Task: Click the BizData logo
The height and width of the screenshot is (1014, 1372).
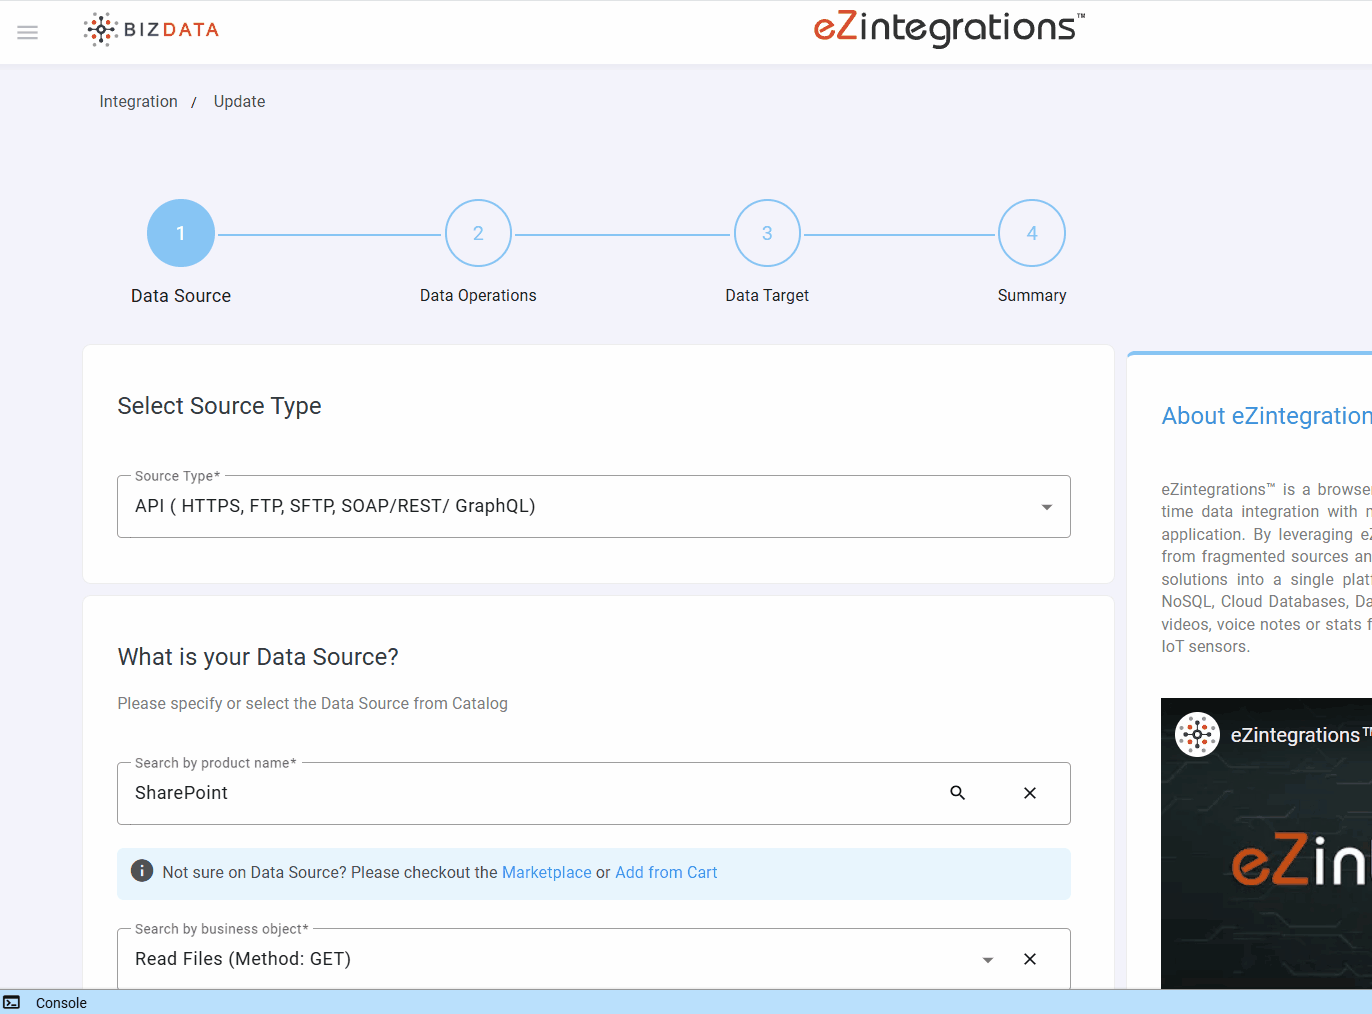Action: pyautogui.click(x=152, y=30)
